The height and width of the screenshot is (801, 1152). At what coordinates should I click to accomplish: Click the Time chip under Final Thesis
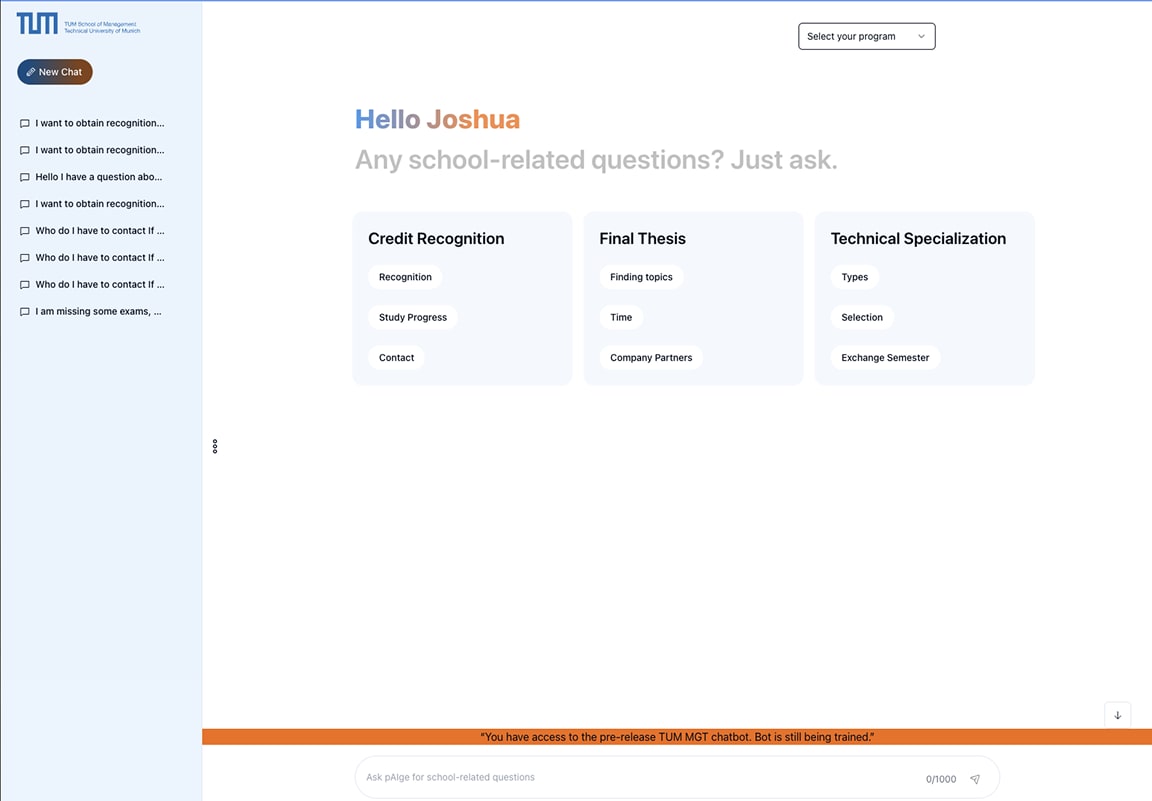[621, 317]
